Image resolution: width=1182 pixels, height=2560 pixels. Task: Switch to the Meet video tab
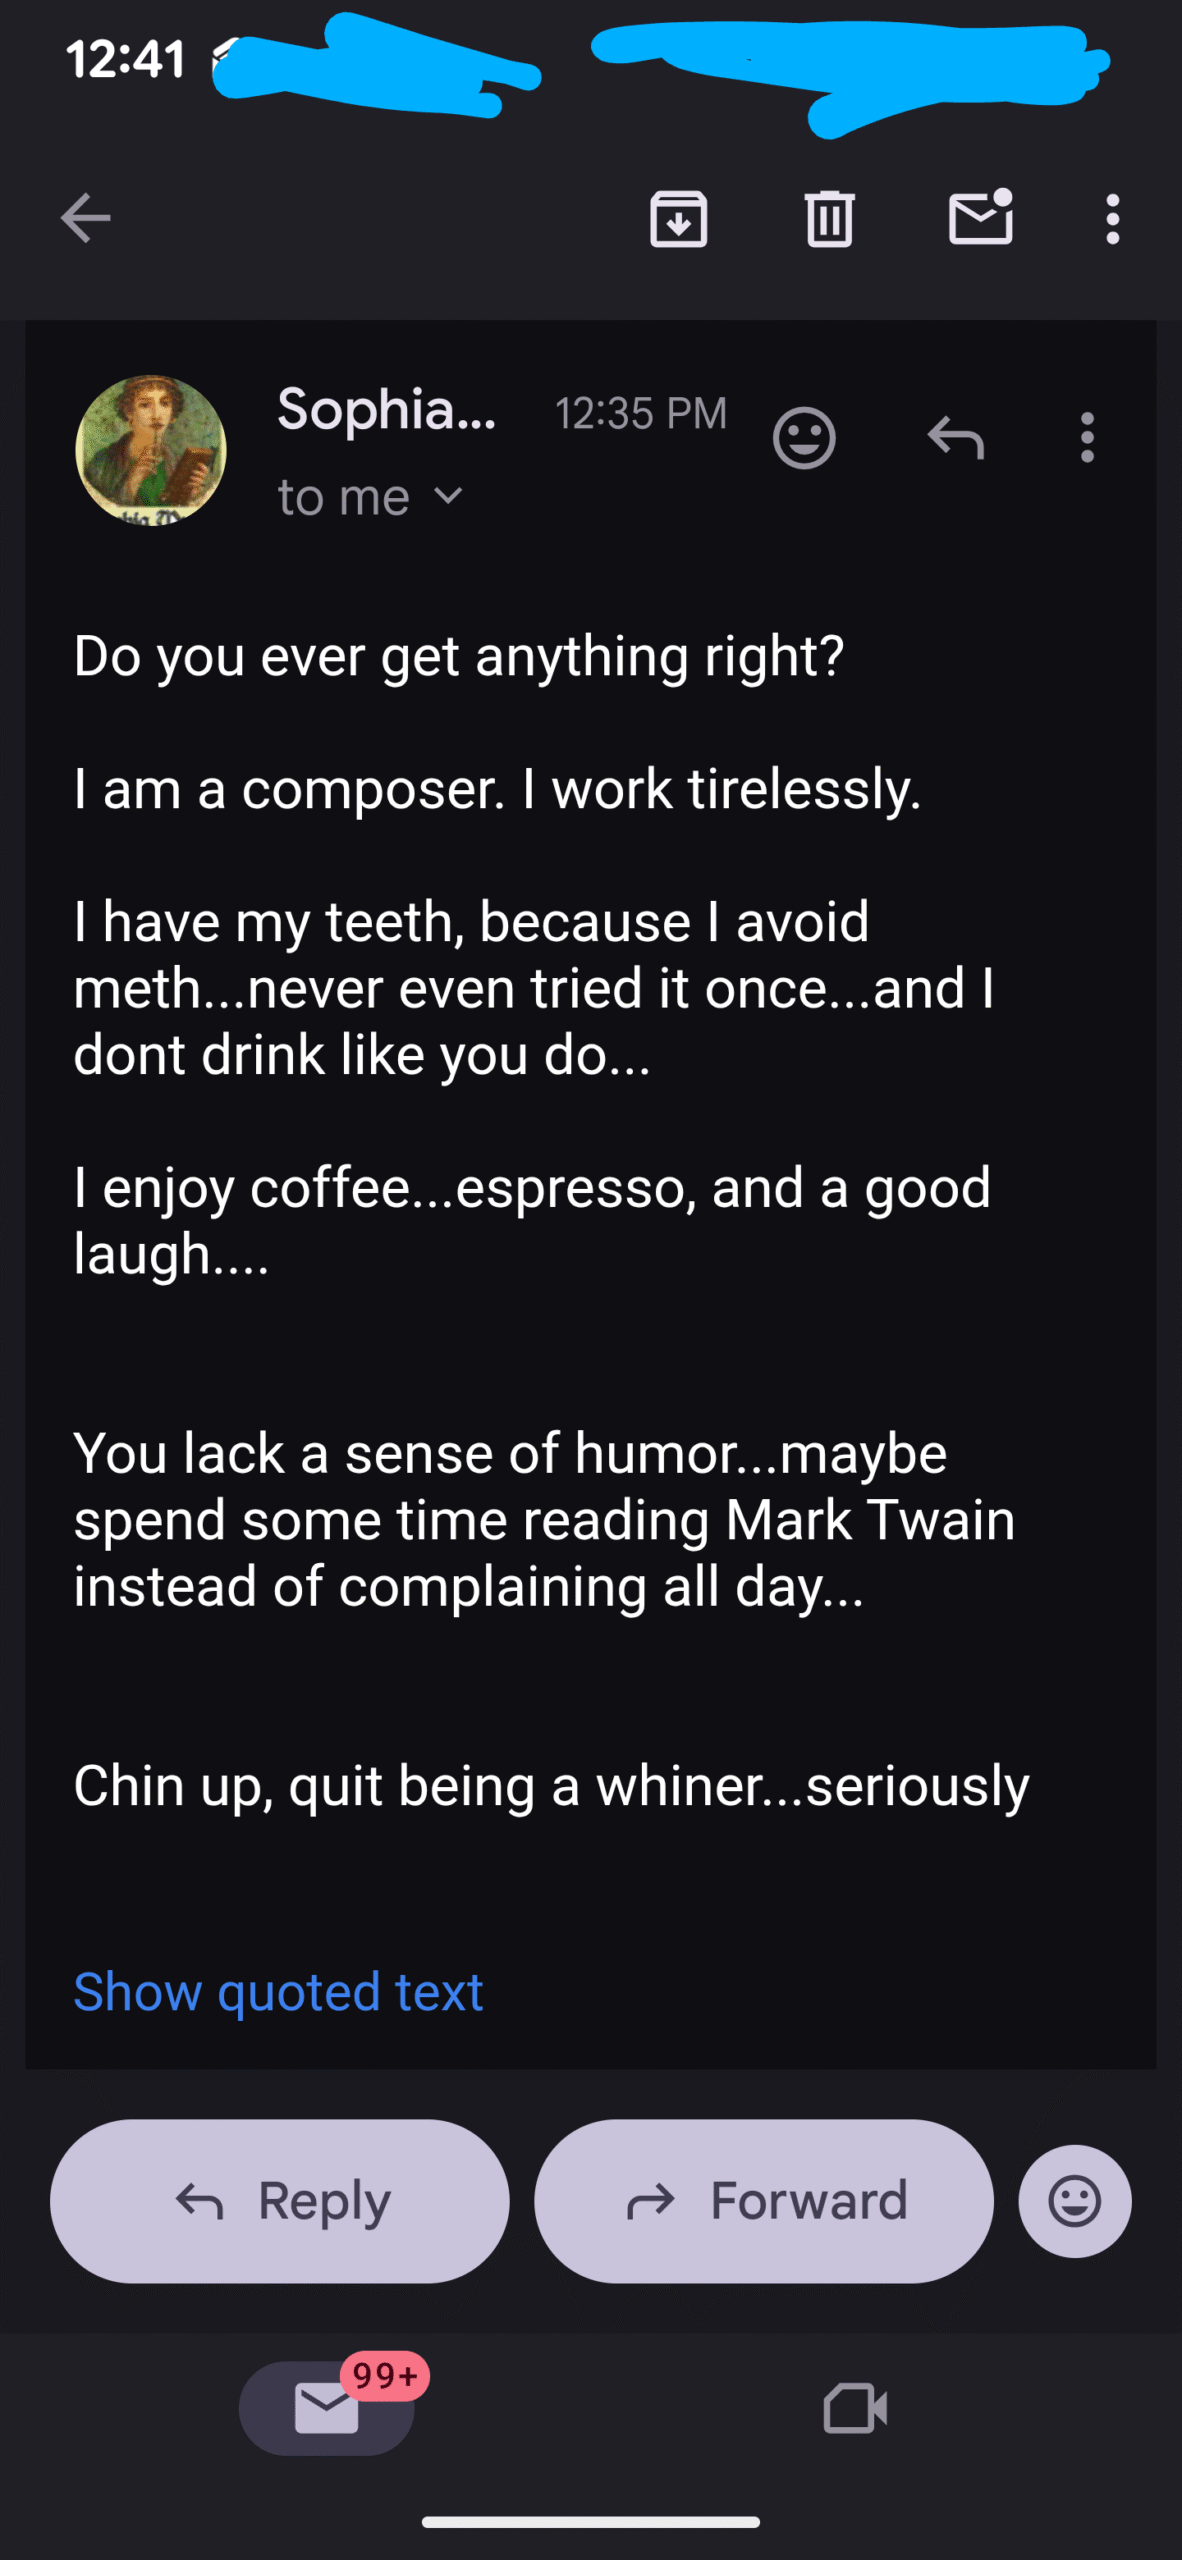coord(855,2408)
